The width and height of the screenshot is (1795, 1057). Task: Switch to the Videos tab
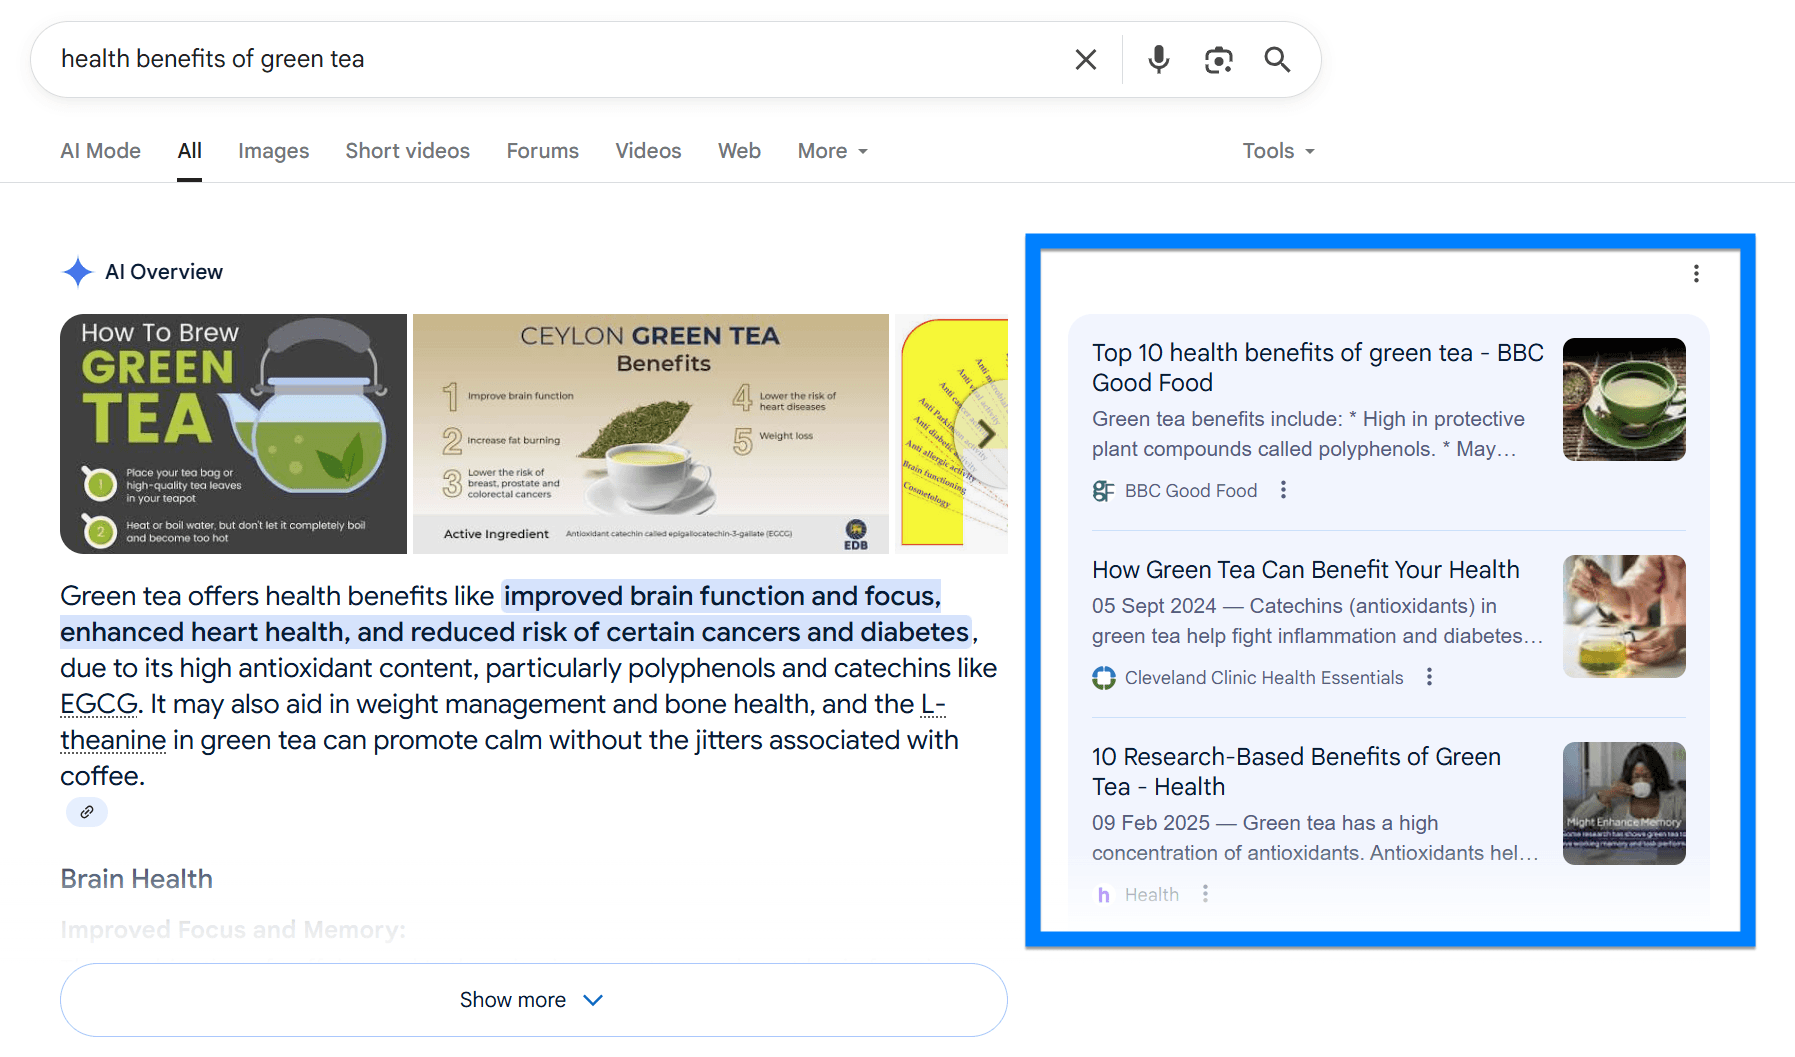[x=648, y=151]
